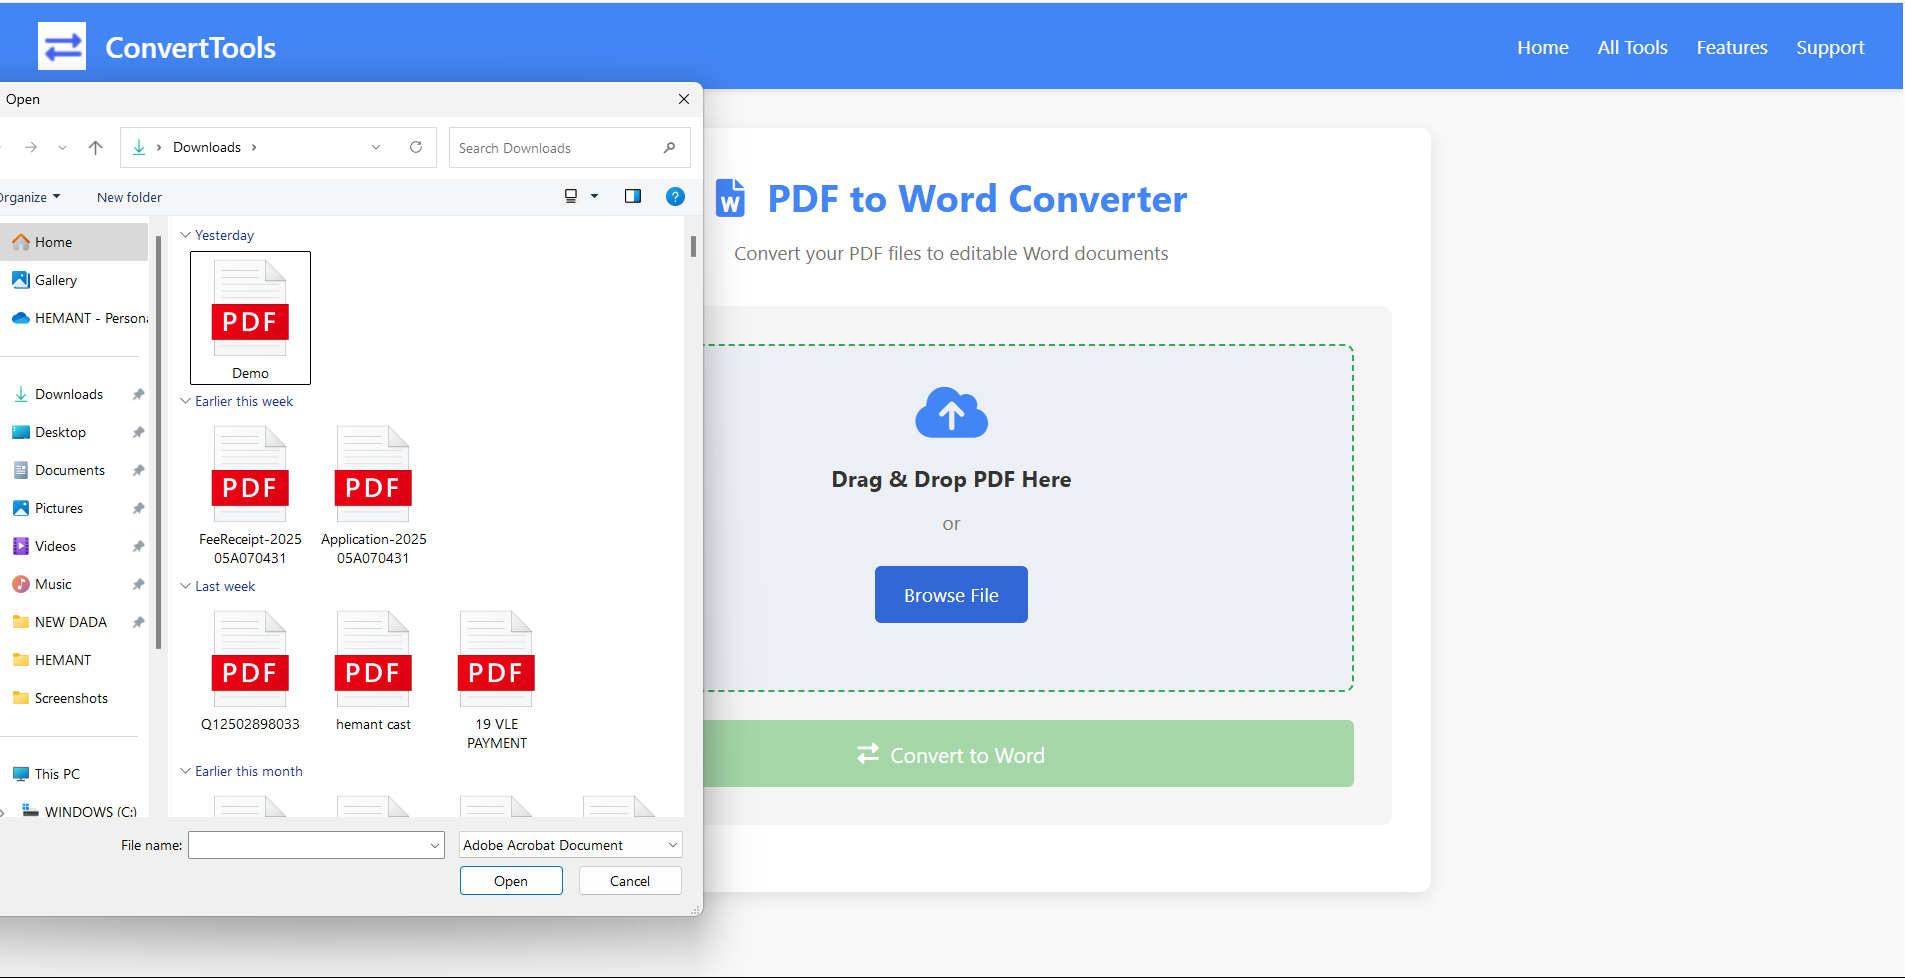Select the Application-2025 05A070431 PDF
Image resolution: width=1905 pixels, height=978 pixels.
click(373, 495)
